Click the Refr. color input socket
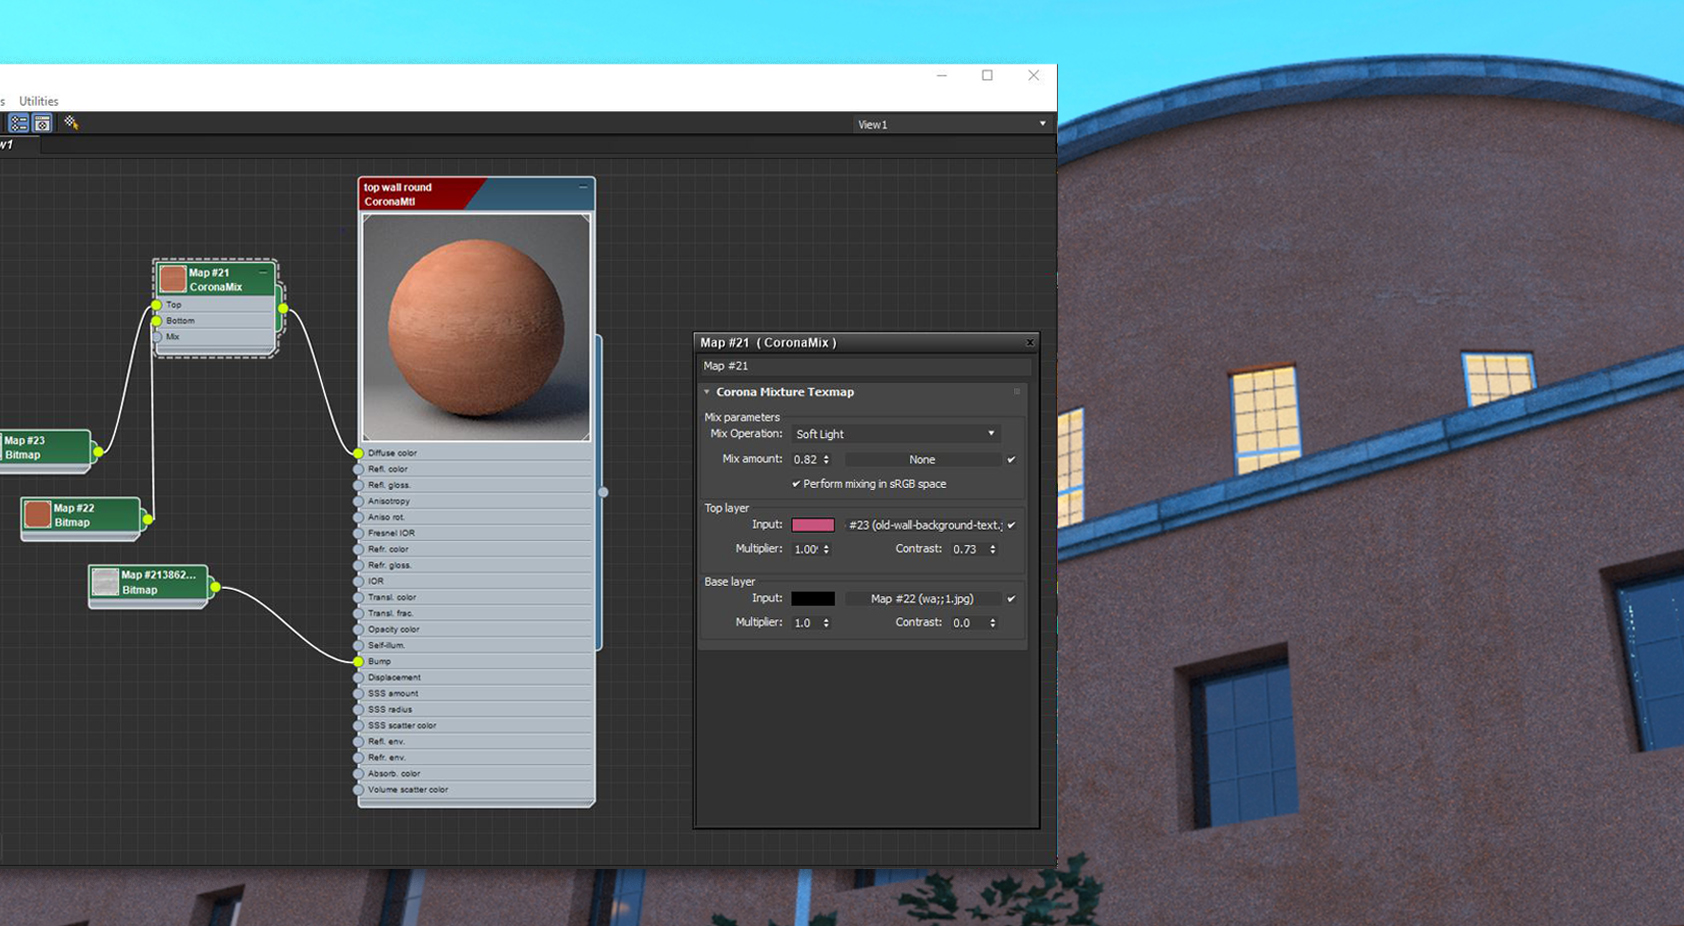This screenshot has width=1684, height=926. pyautogui.click(x=358, y=549)
